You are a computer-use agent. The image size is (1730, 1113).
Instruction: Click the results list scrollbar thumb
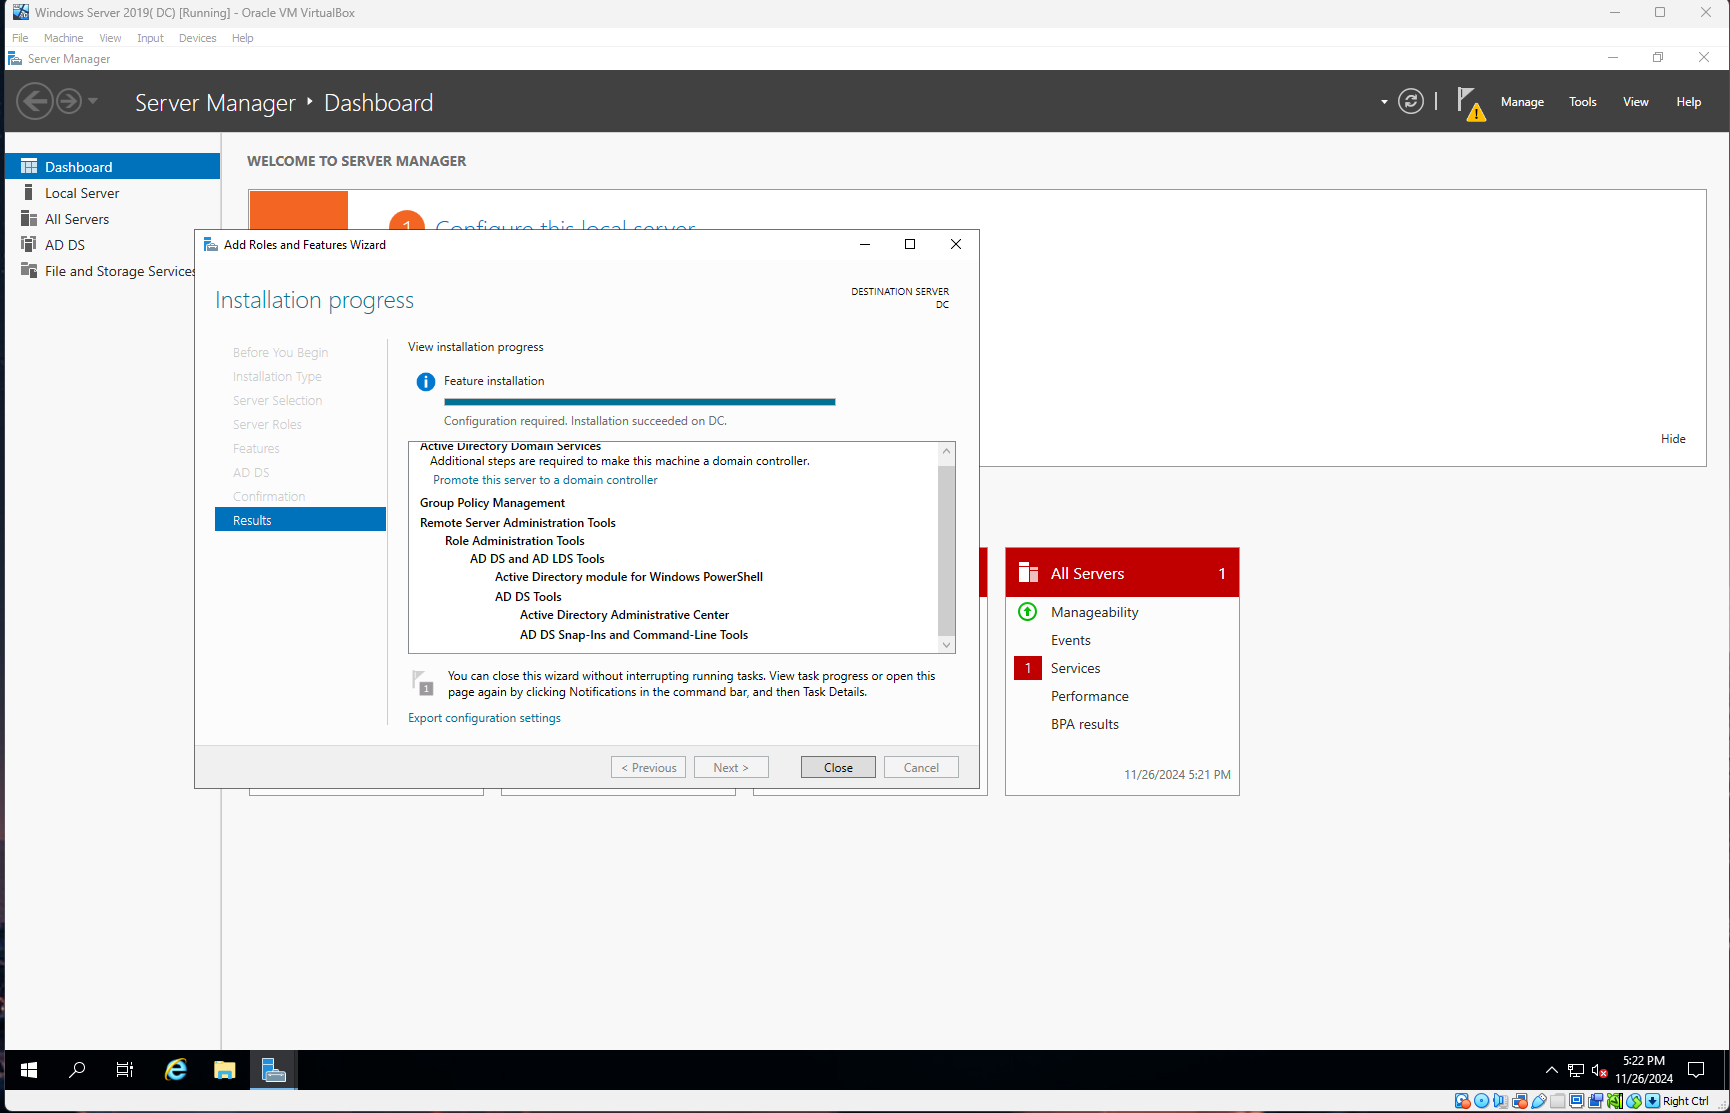coord(946,550)
